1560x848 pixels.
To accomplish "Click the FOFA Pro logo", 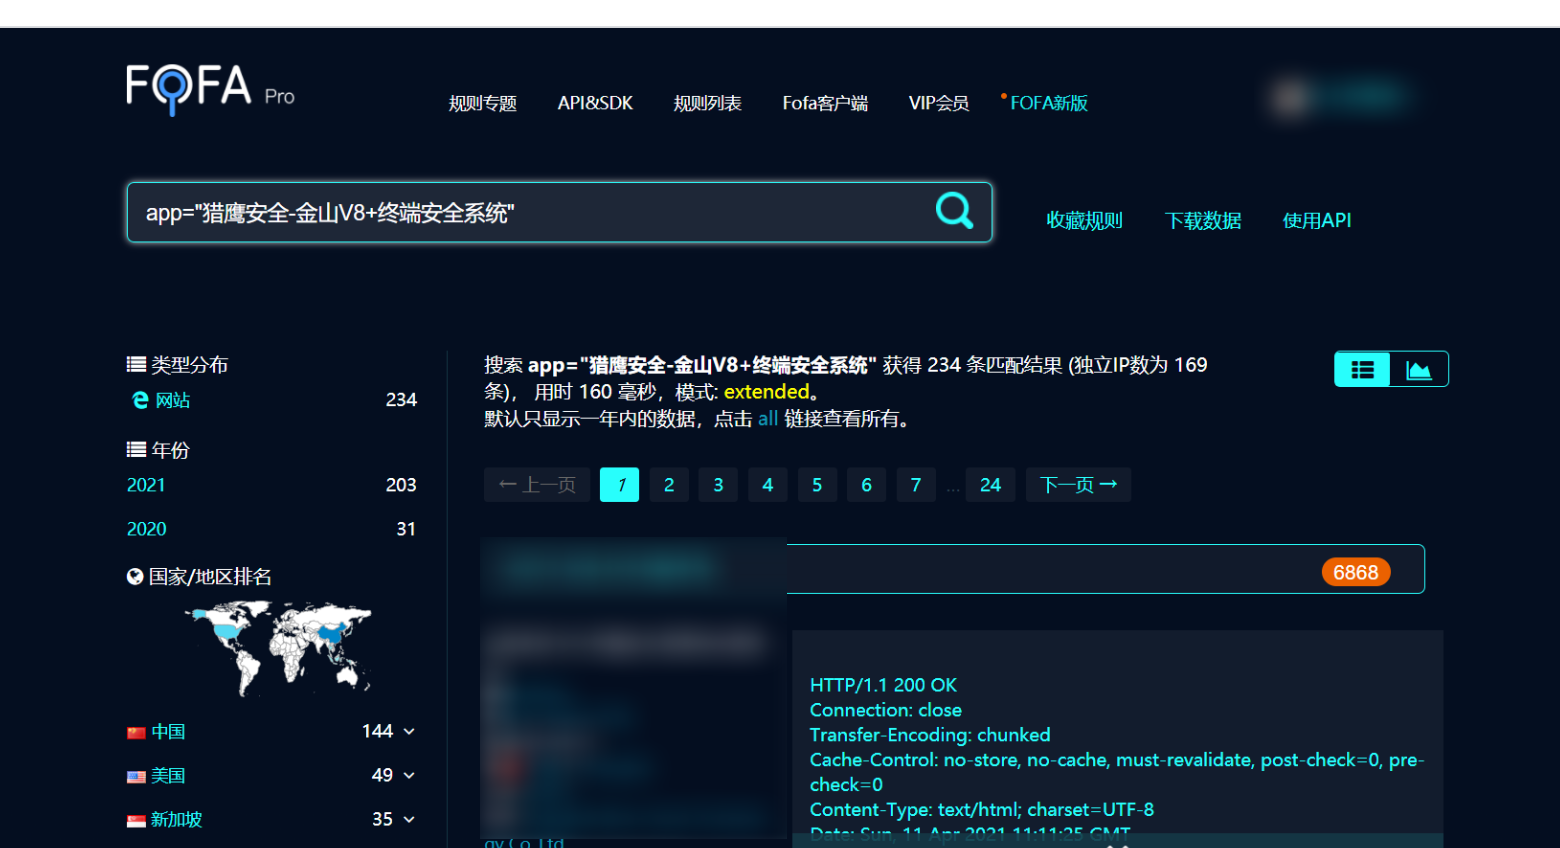I will (x=210, y=89).
